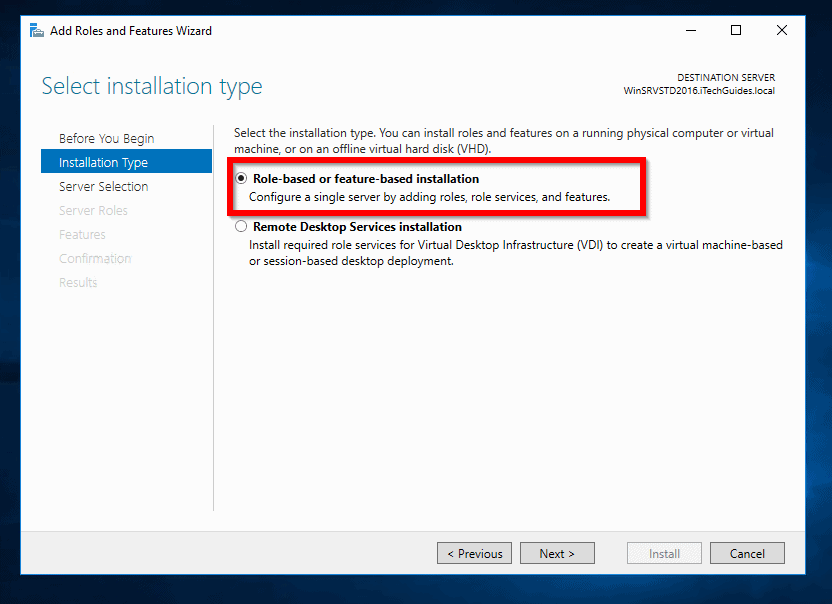Click the Results step in sidebar
Image resolution: width=832 pixels, height=604 pixels.
tap(78, 282)
